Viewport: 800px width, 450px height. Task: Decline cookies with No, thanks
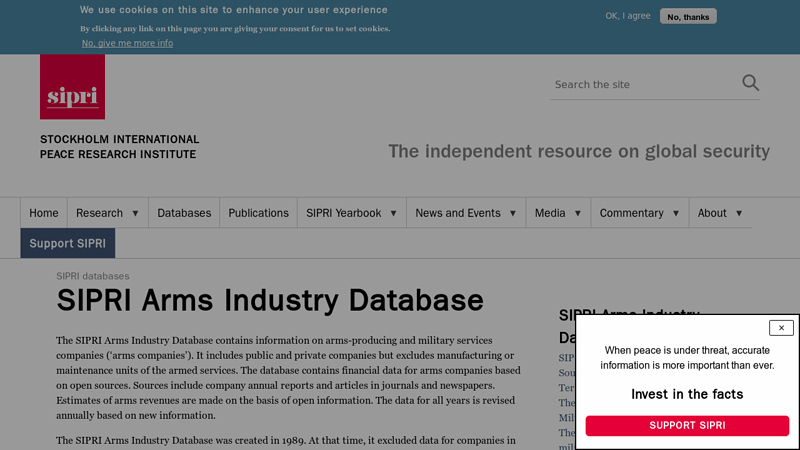(688, 16)
